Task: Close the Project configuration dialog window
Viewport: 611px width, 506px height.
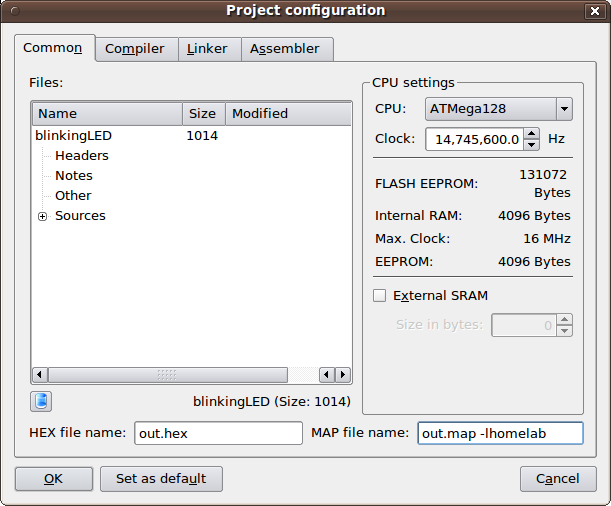Action: point(597,11)
